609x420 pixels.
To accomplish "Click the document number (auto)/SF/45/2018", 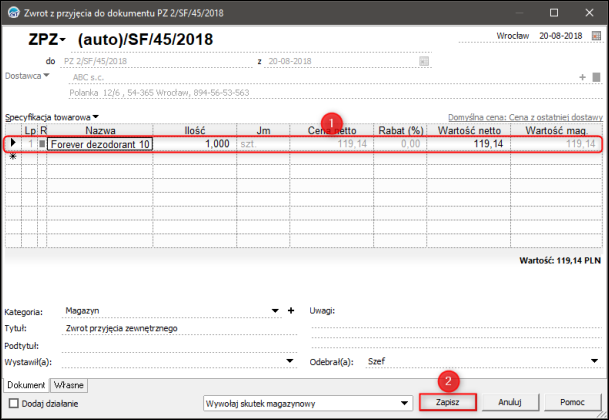I will 145,40.
